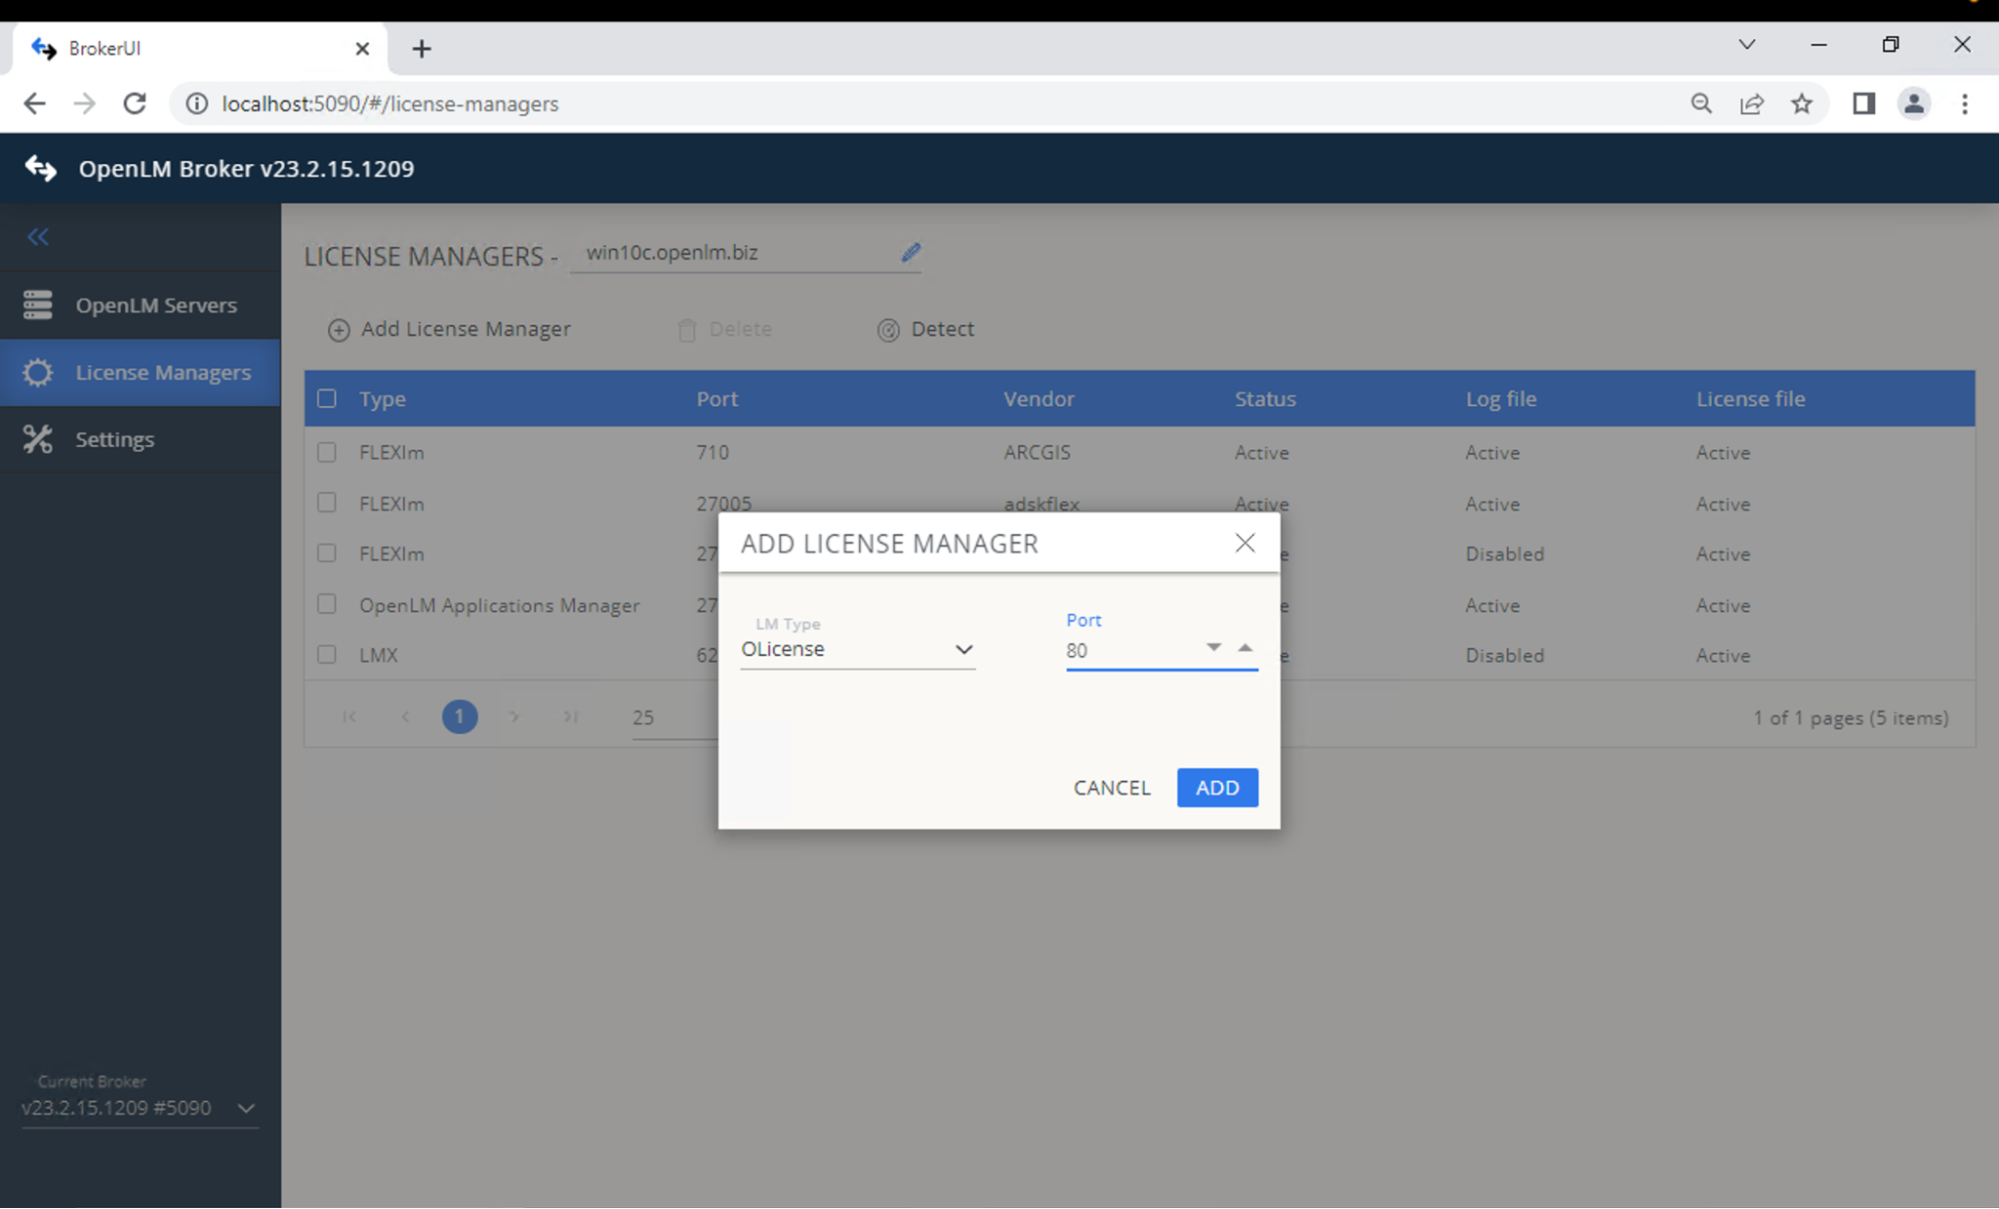The image size is (1999, 1209).
Task: Open the LM Type dropdown showing OLicense
Action: tap(963, 649)
